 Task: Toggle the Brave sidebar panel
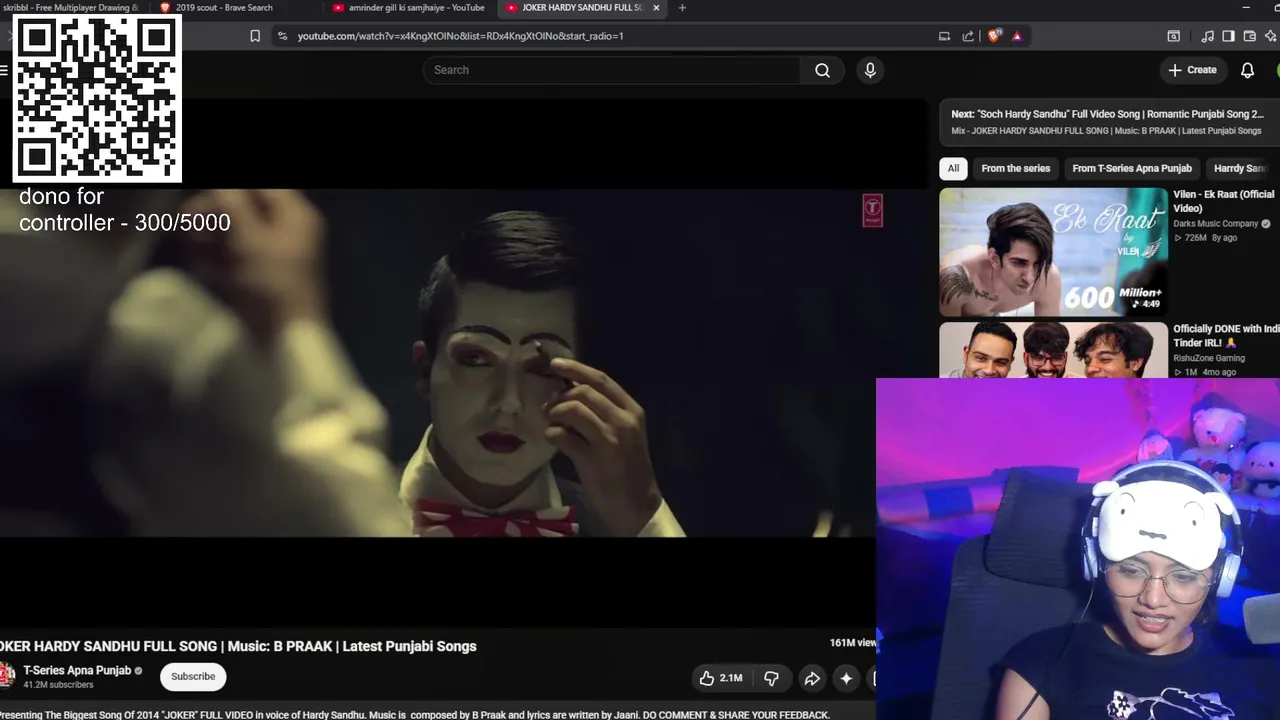(x=1229, y=36)
